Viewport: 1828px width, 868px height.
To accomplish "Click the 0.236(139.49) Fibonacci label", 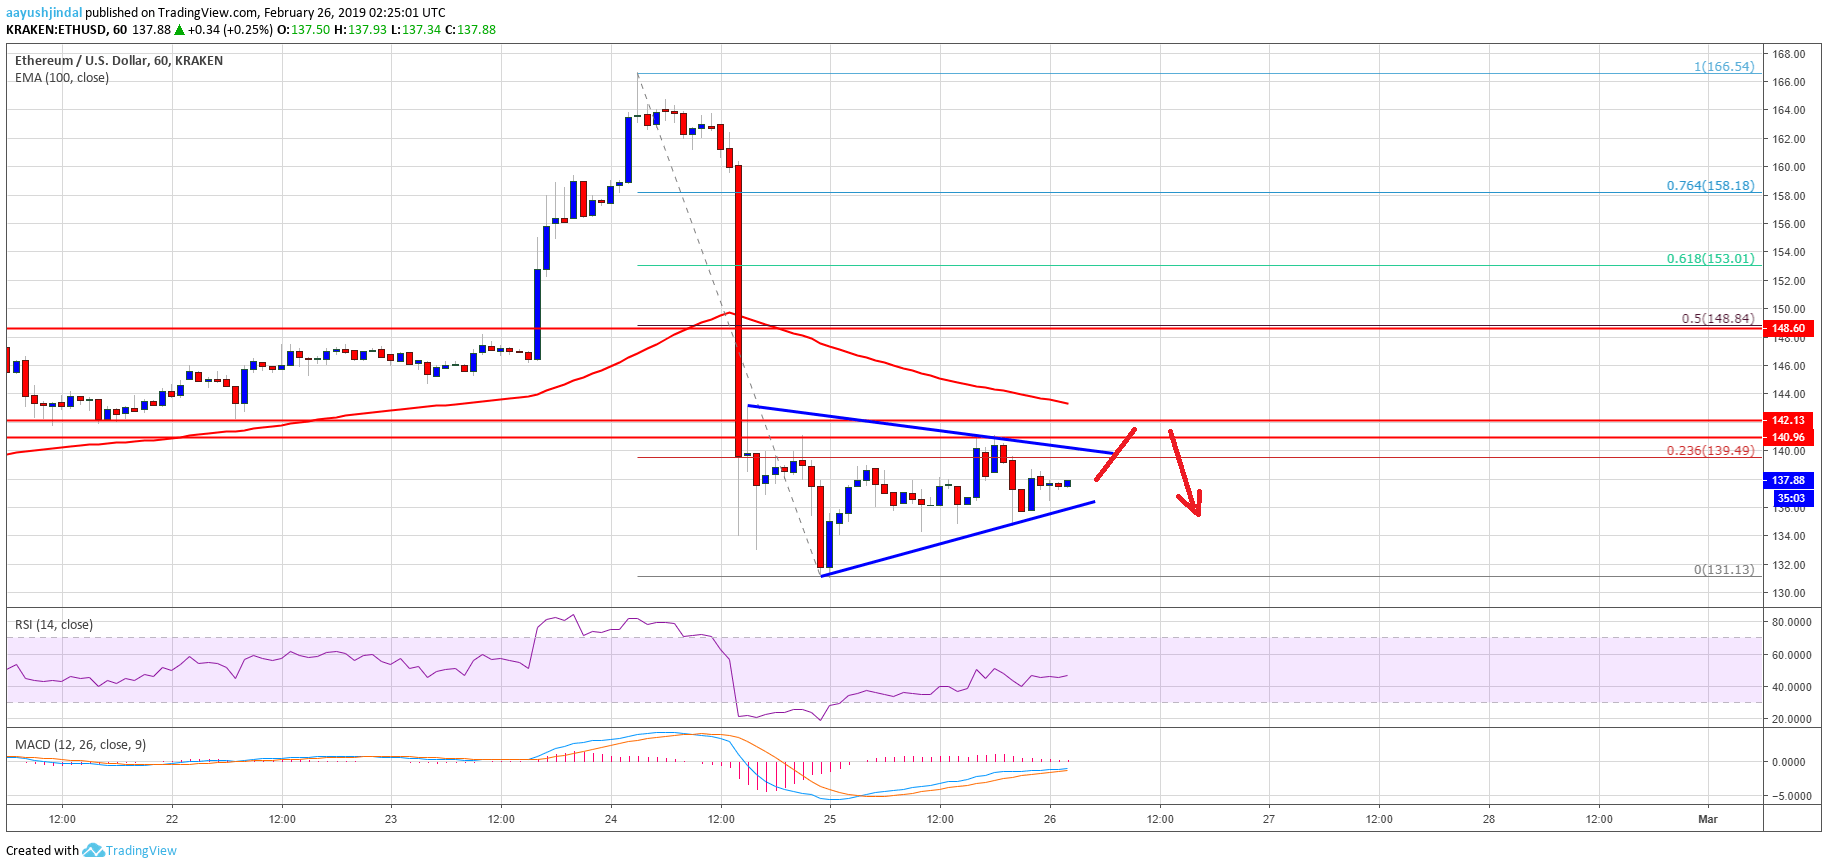I will click(x=1710, y=451).
